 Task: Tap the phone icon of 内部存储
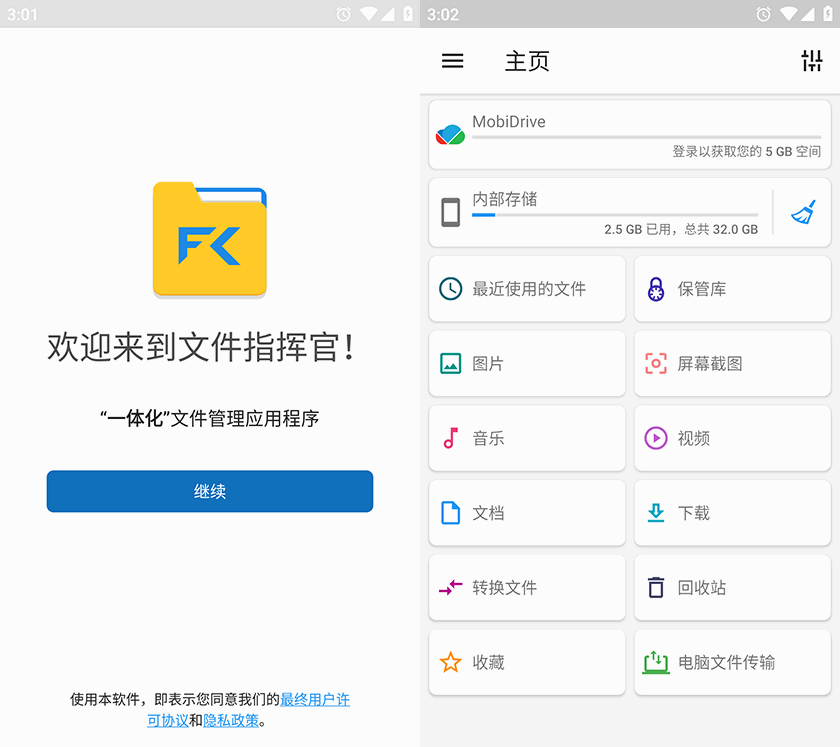click(x=450, y=212)
